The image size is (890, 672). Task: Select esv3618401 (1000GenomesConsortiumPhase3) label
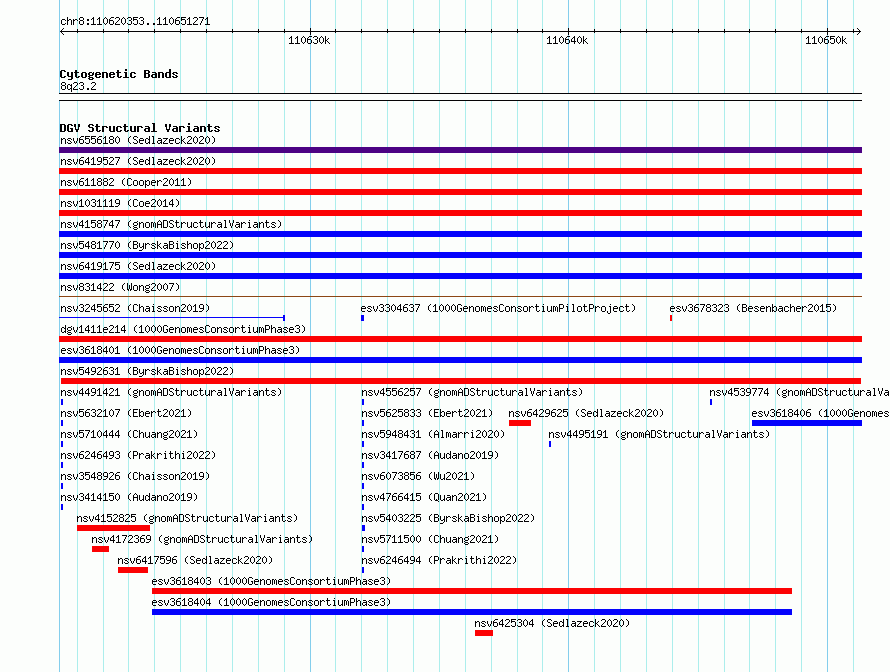180,350
